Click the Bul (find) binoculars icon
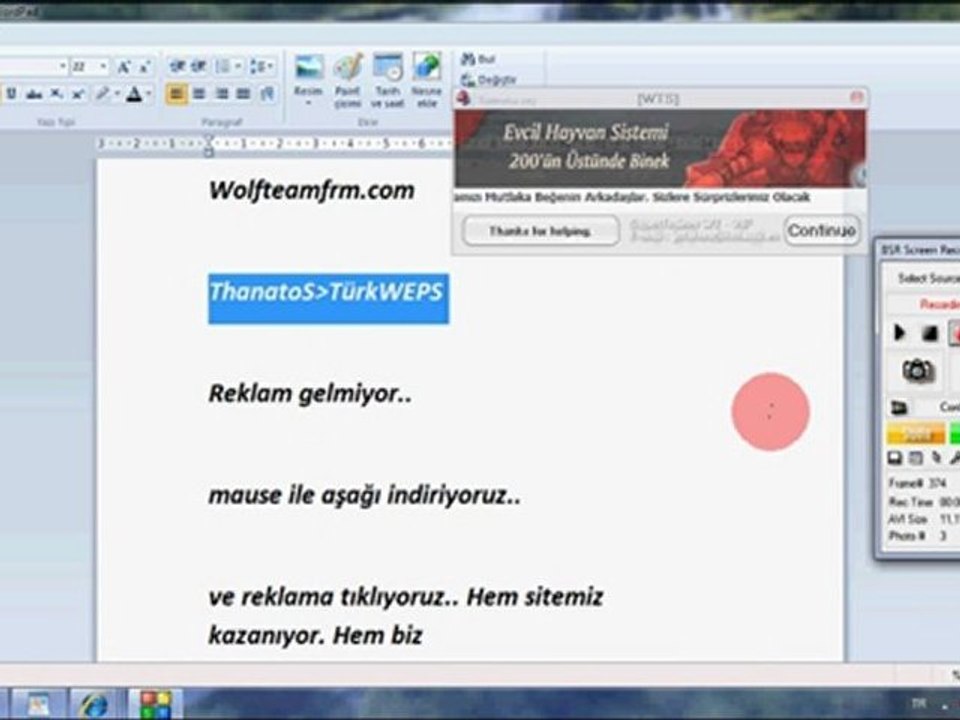 pyautogui.click(x=468, y=59)
